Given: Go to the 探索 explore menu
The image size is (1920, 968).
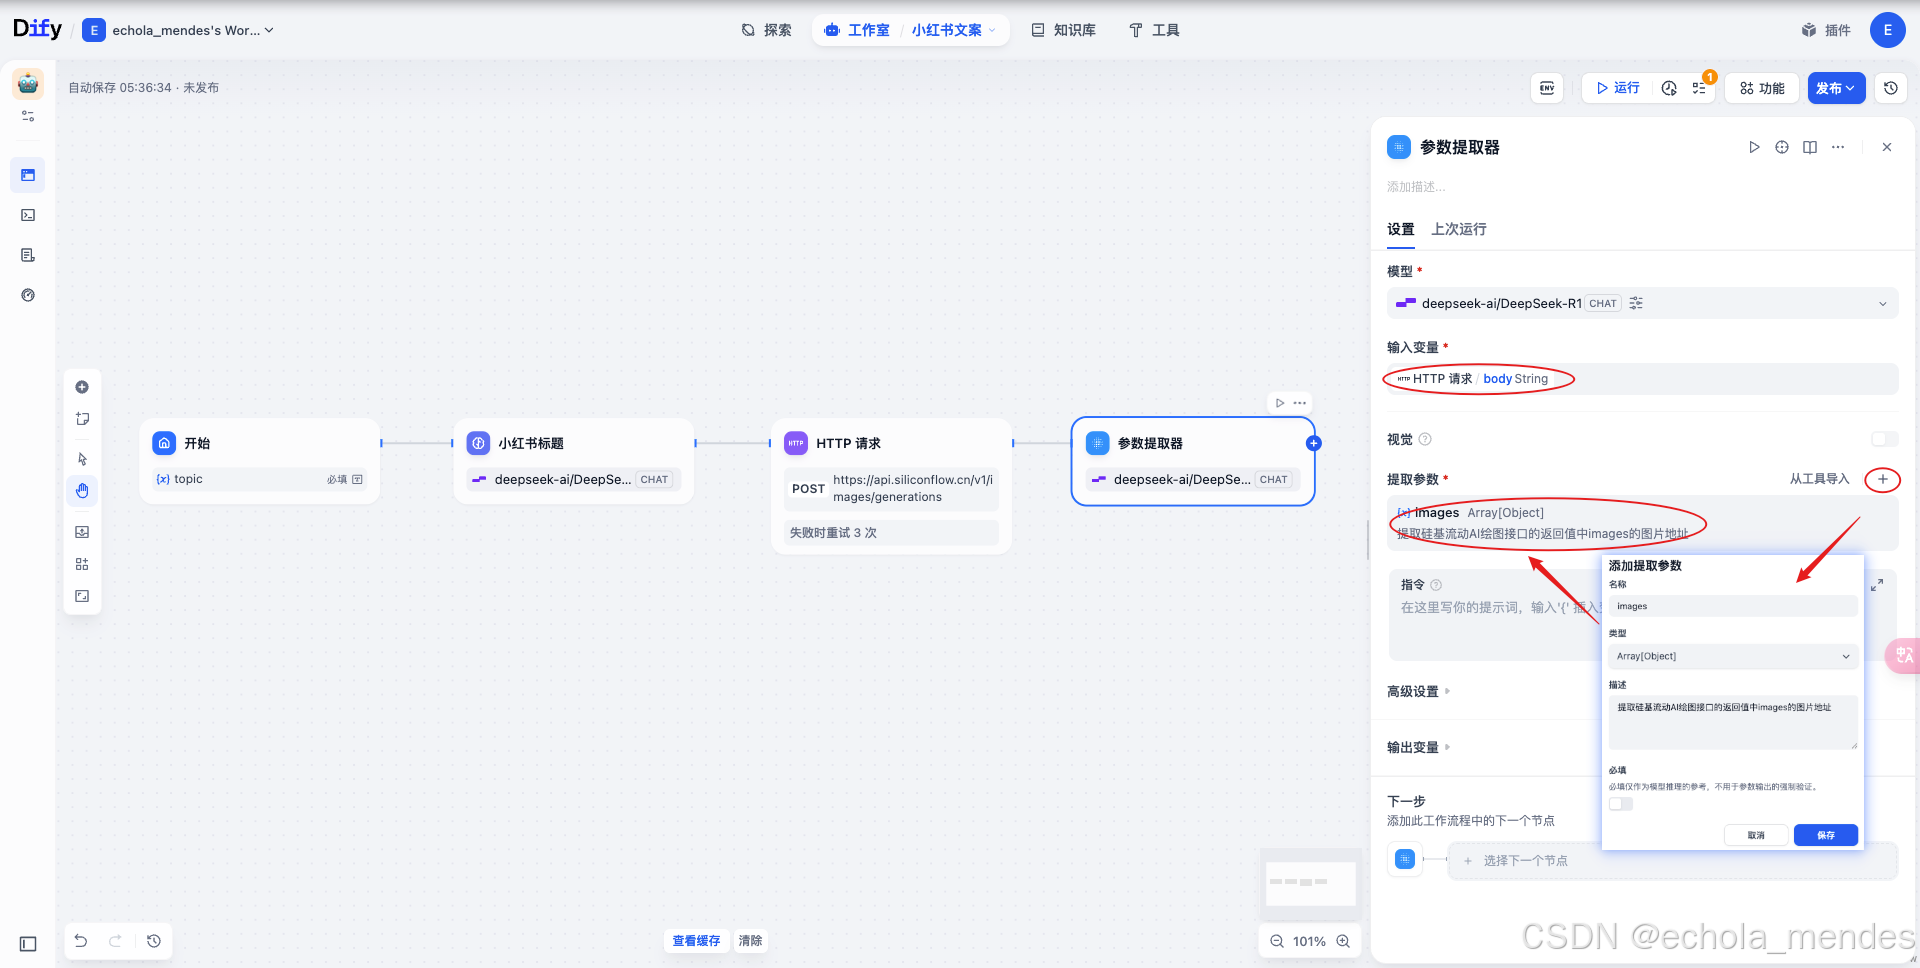Looking at the screenshot, I should click(x=766, y=30).
